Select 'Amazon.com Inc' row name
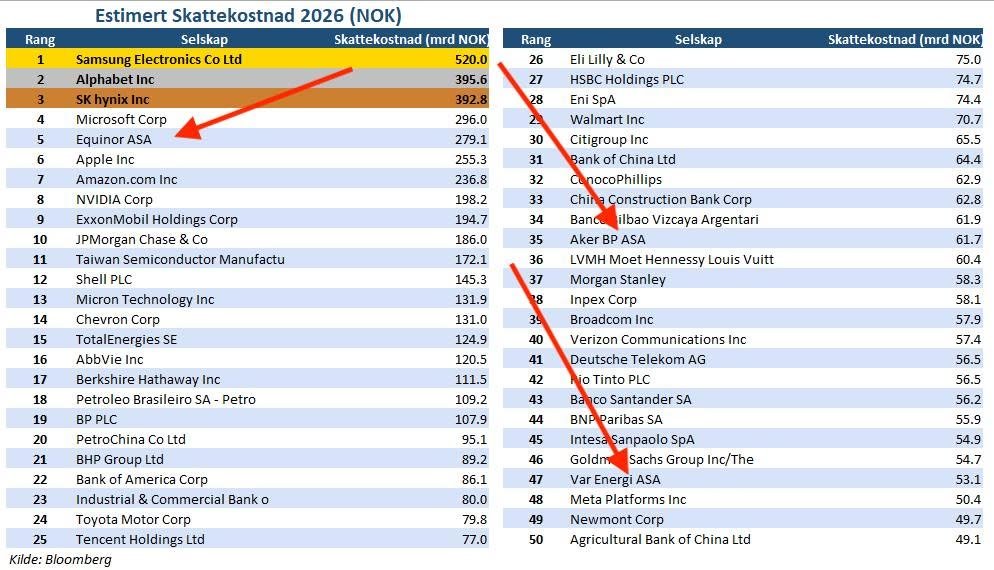 pos(126,179)
